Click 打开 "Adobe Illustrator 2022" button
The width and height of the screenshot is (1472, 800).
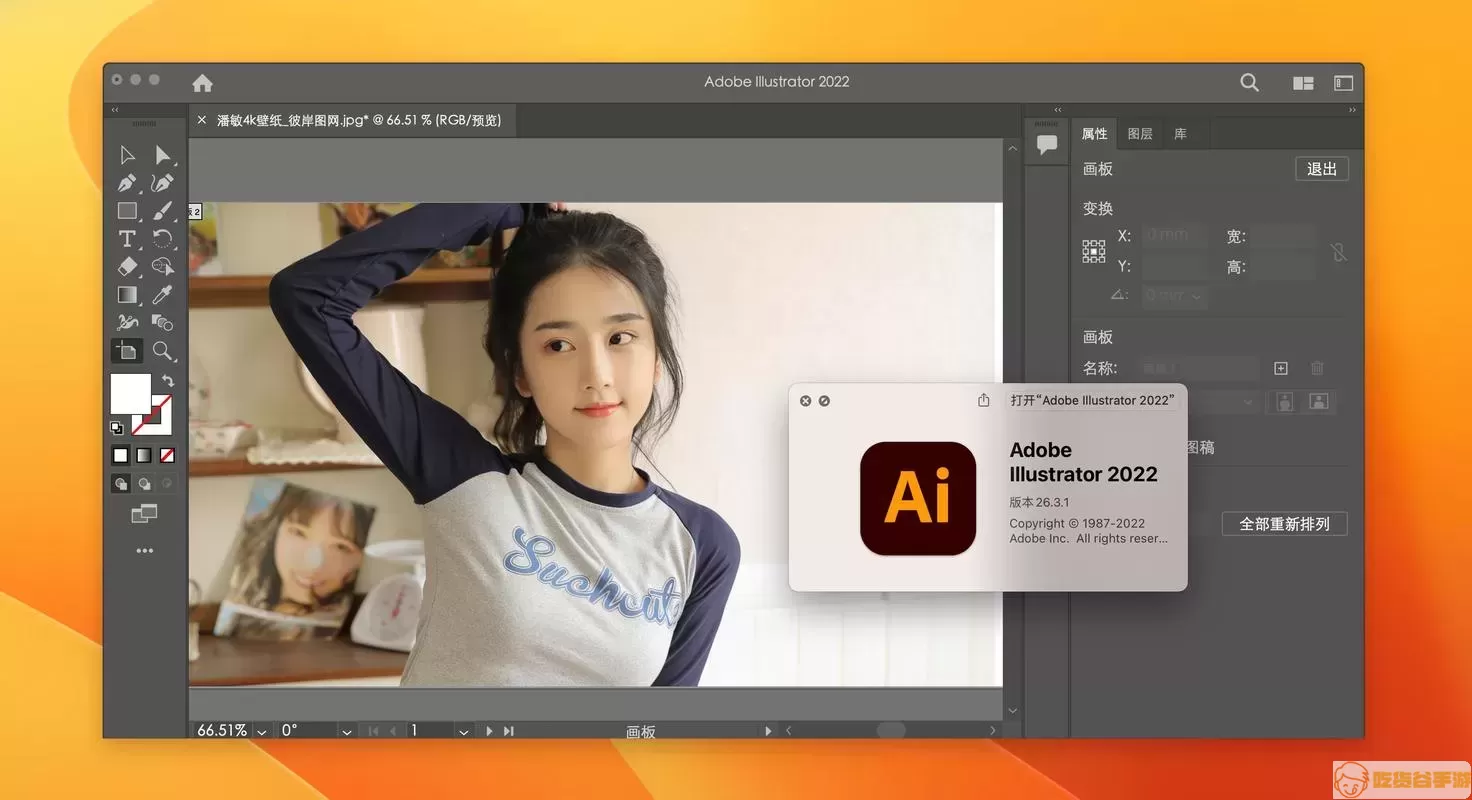(x=1092, y=400)
